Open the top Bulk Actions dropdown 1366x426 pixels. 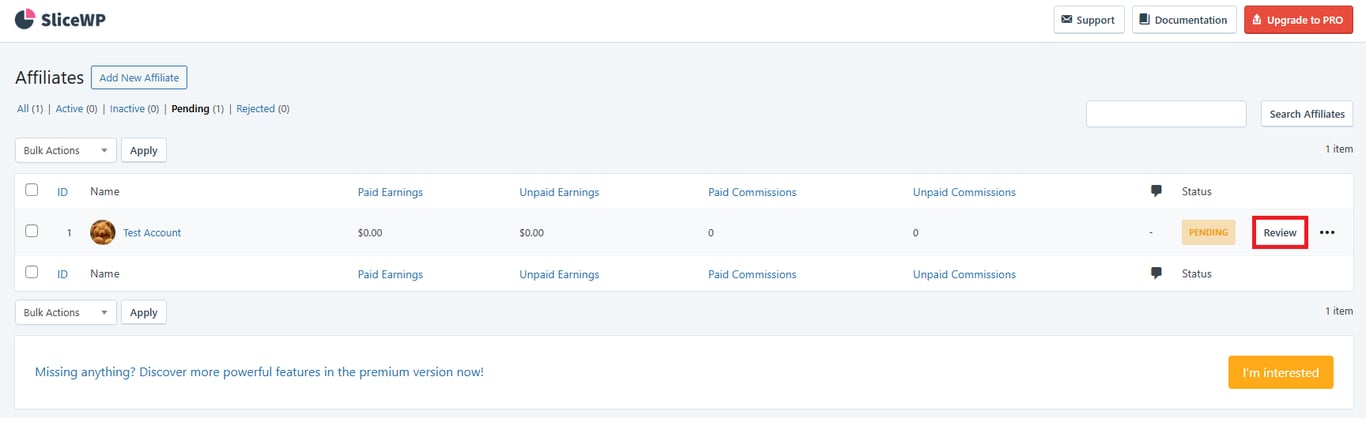(66, 150)
